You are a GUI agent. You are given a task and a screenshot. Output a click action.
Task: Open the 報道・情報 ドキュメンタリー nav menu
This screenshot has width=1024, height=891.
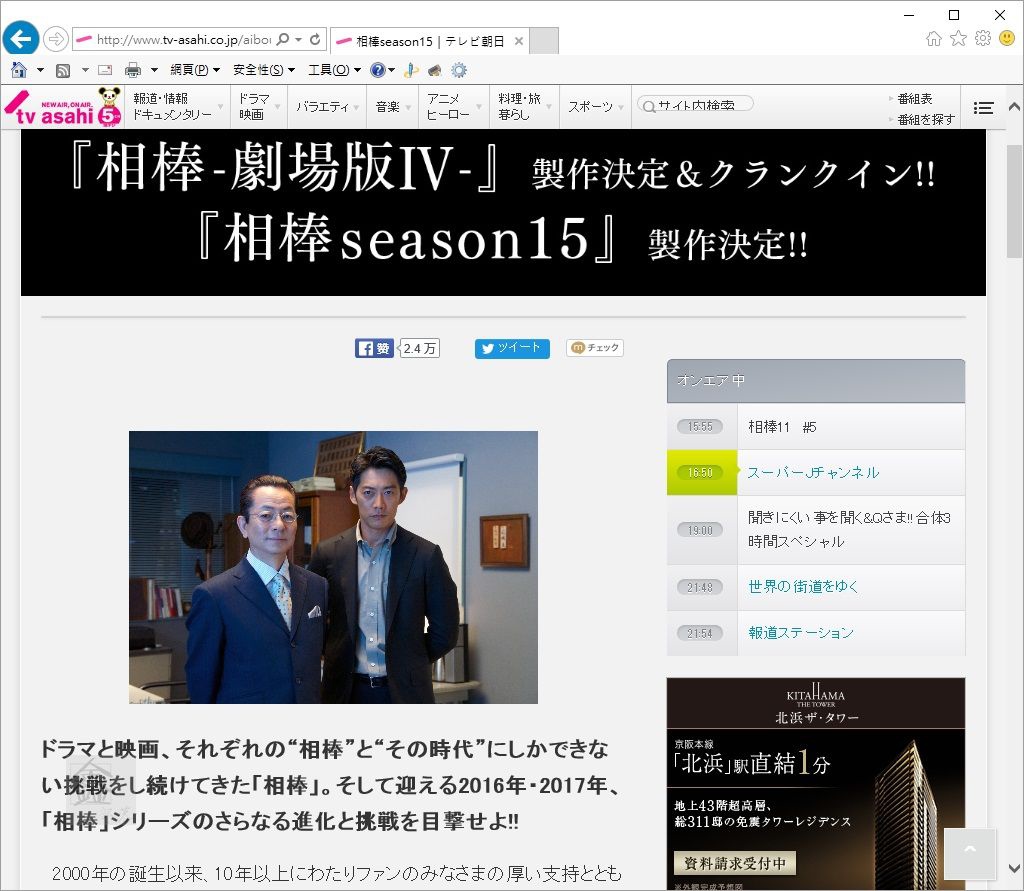tap(177, 106)
